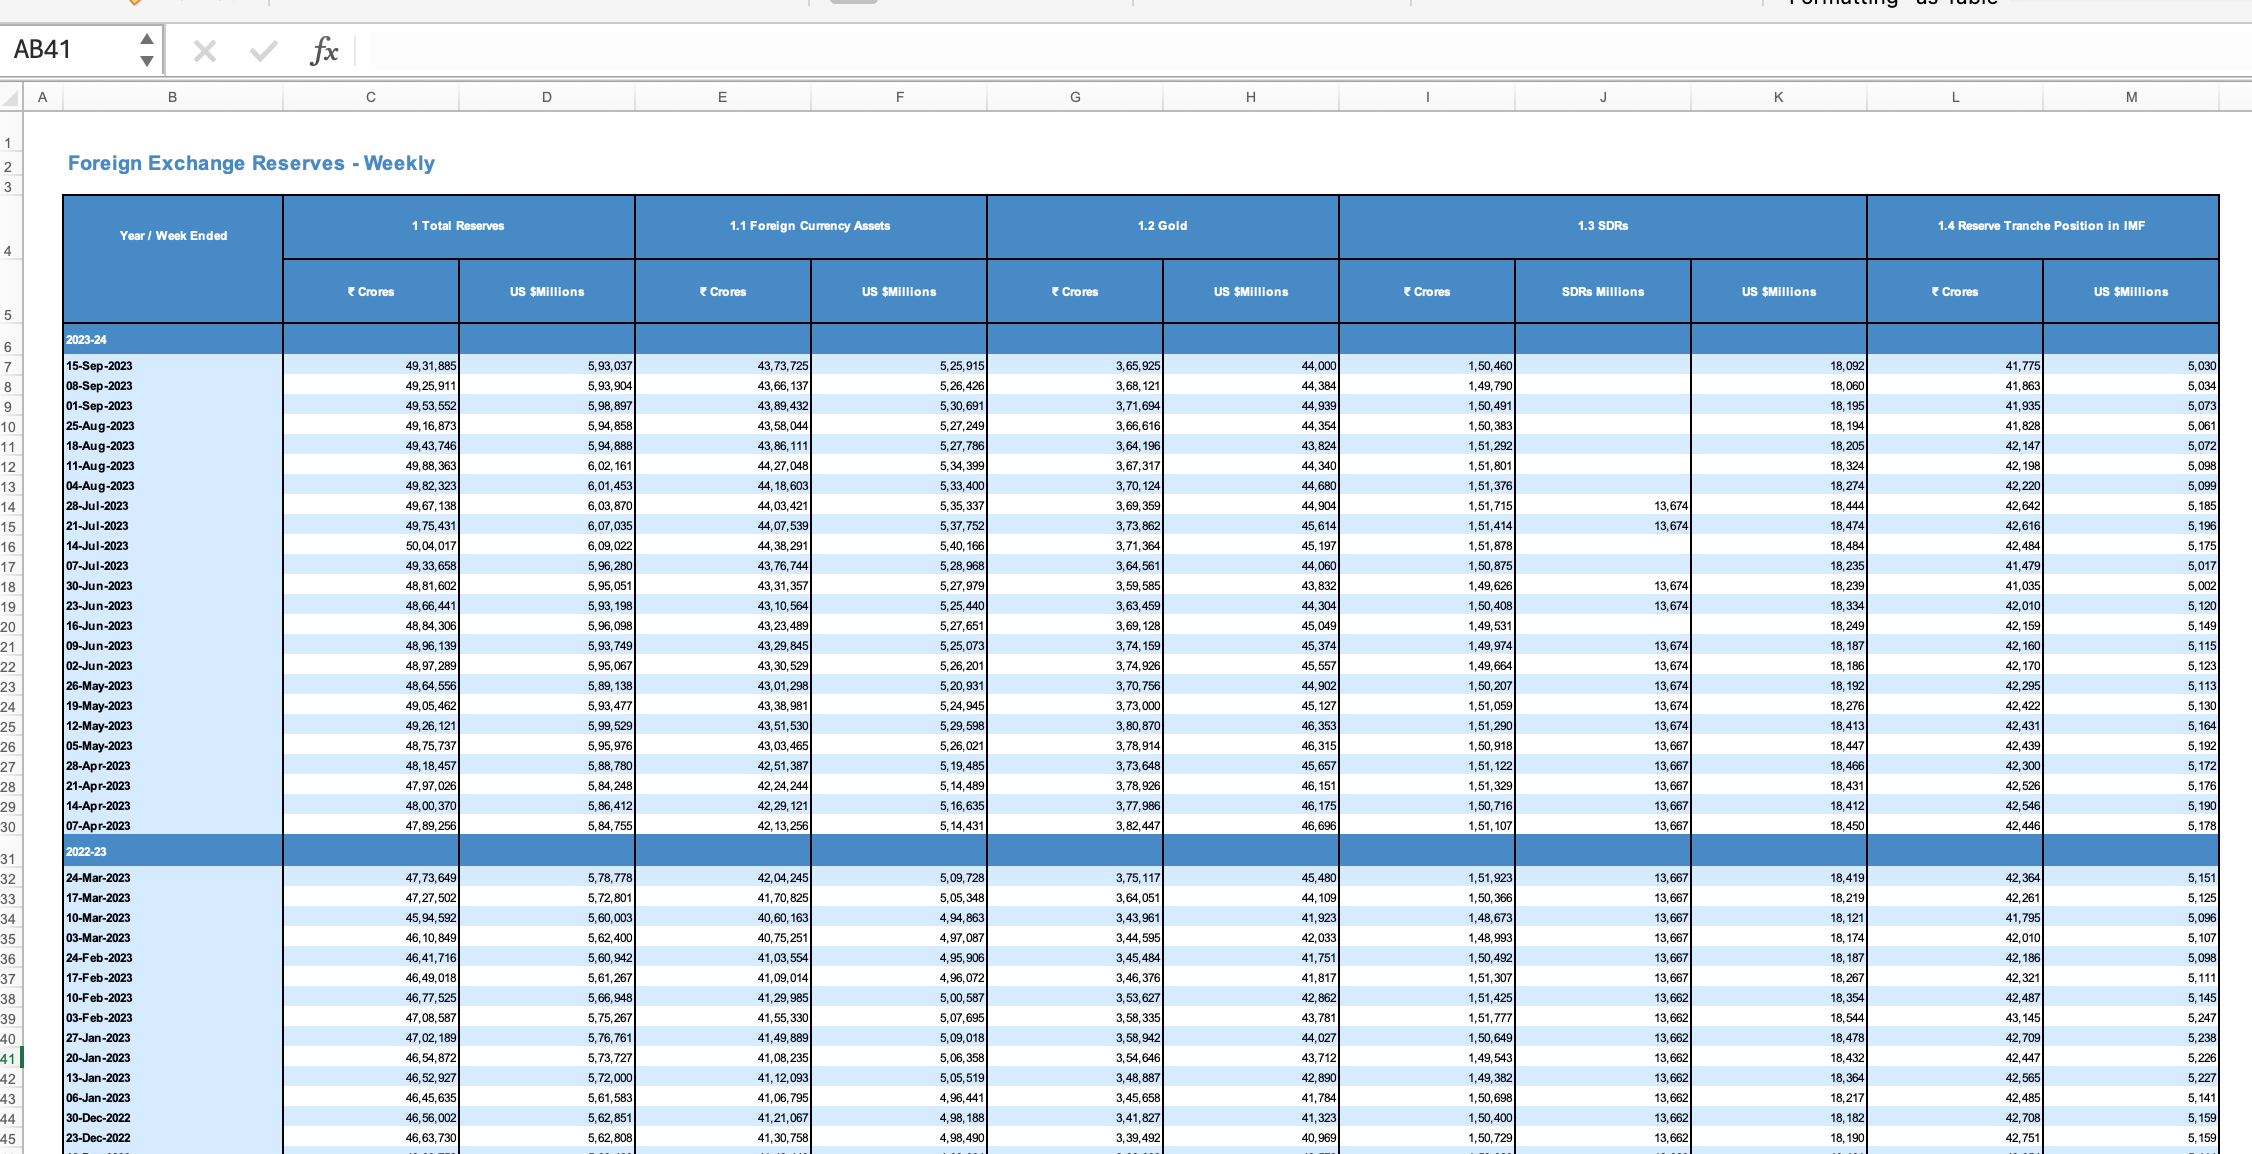Click the SDRs Millions subheader cell
Image resolution: width=2252 pixels, height=1154 pixels.
1602,292
